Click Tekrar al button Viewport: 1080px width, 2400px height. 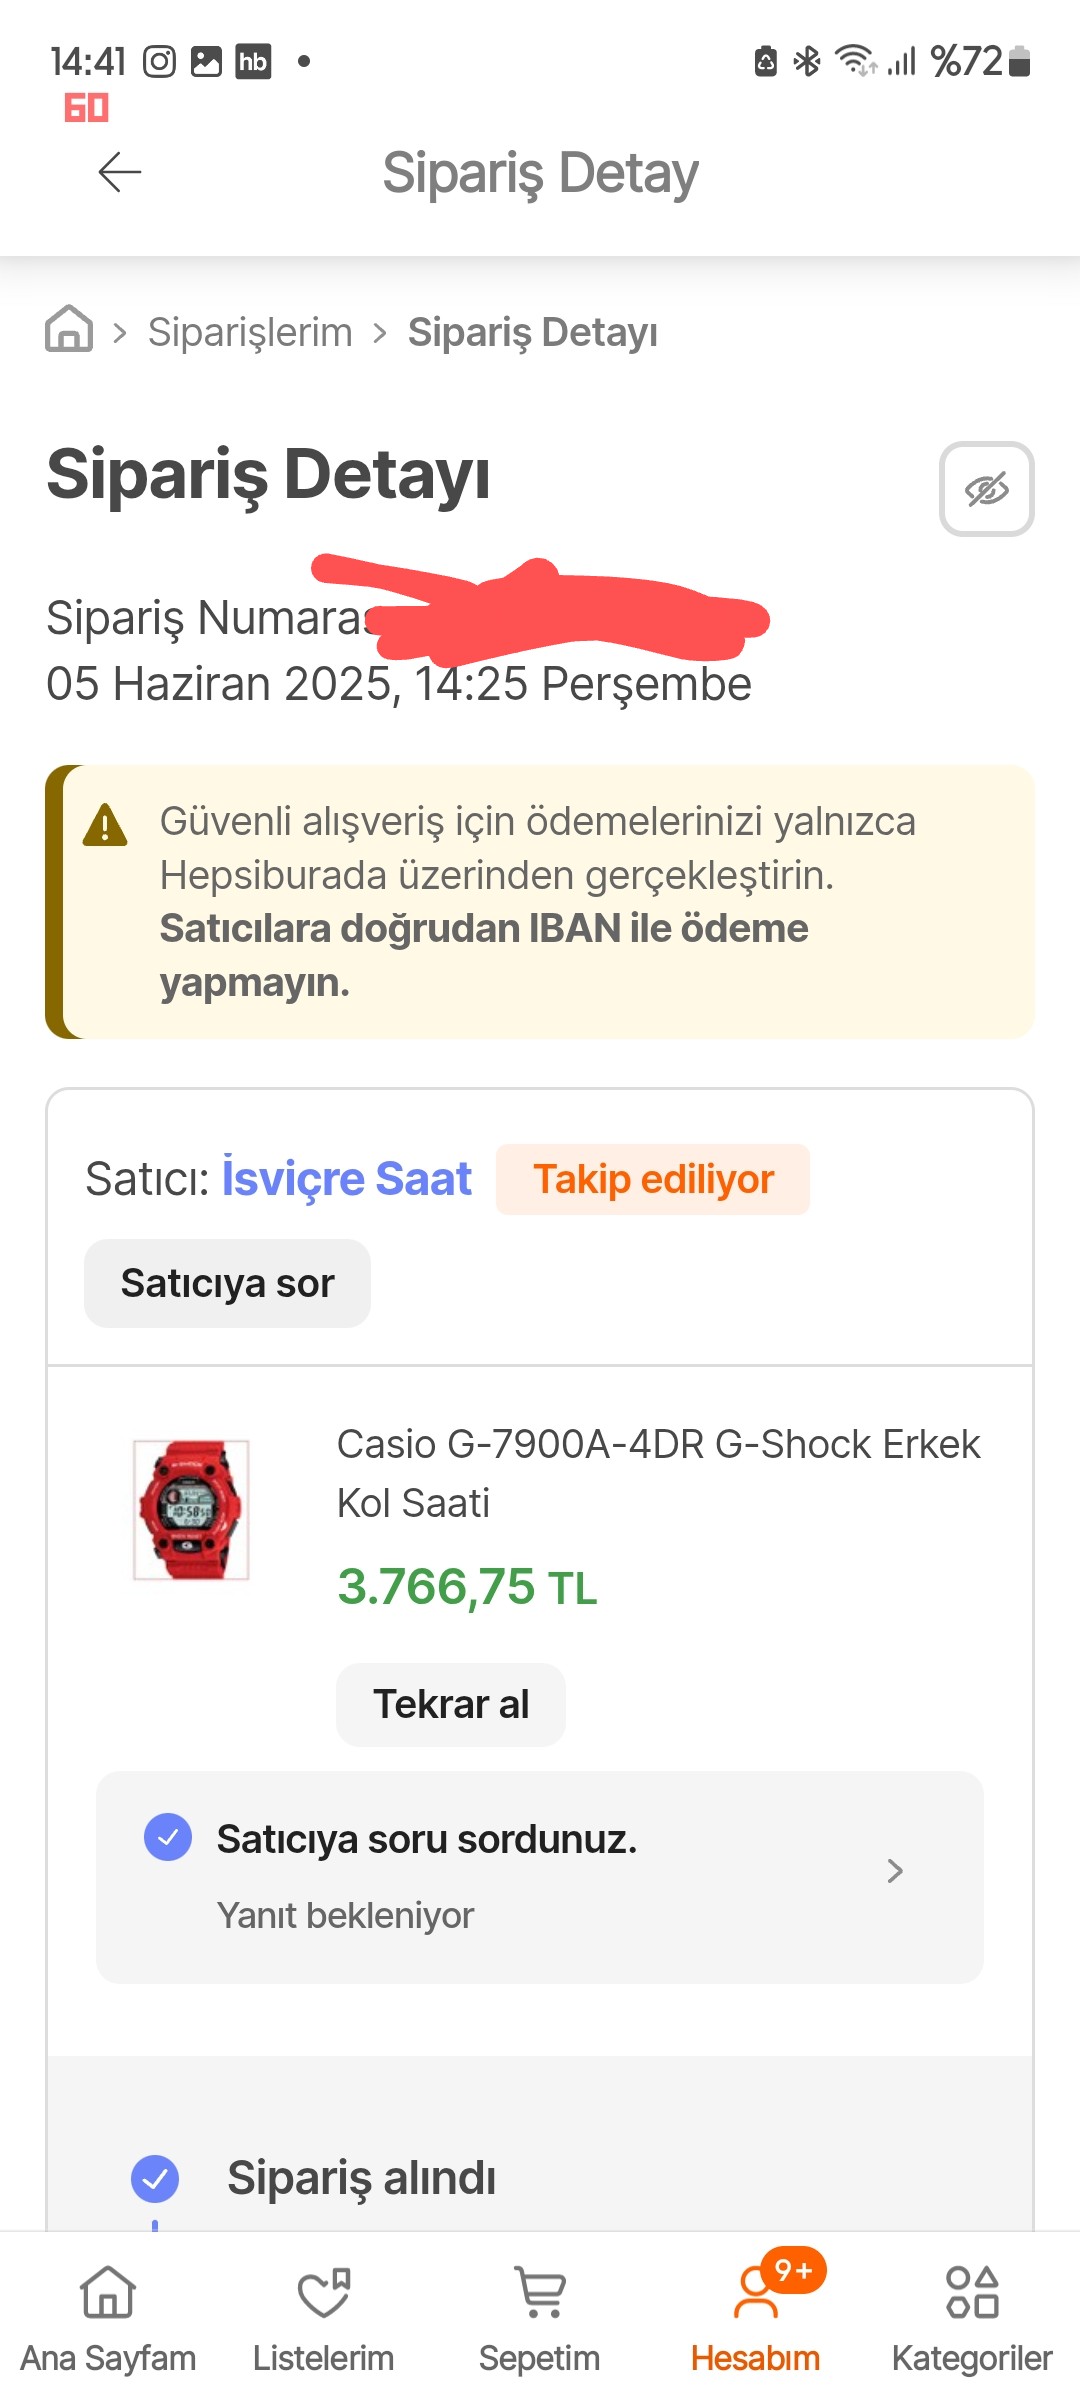pos(451,1704)
